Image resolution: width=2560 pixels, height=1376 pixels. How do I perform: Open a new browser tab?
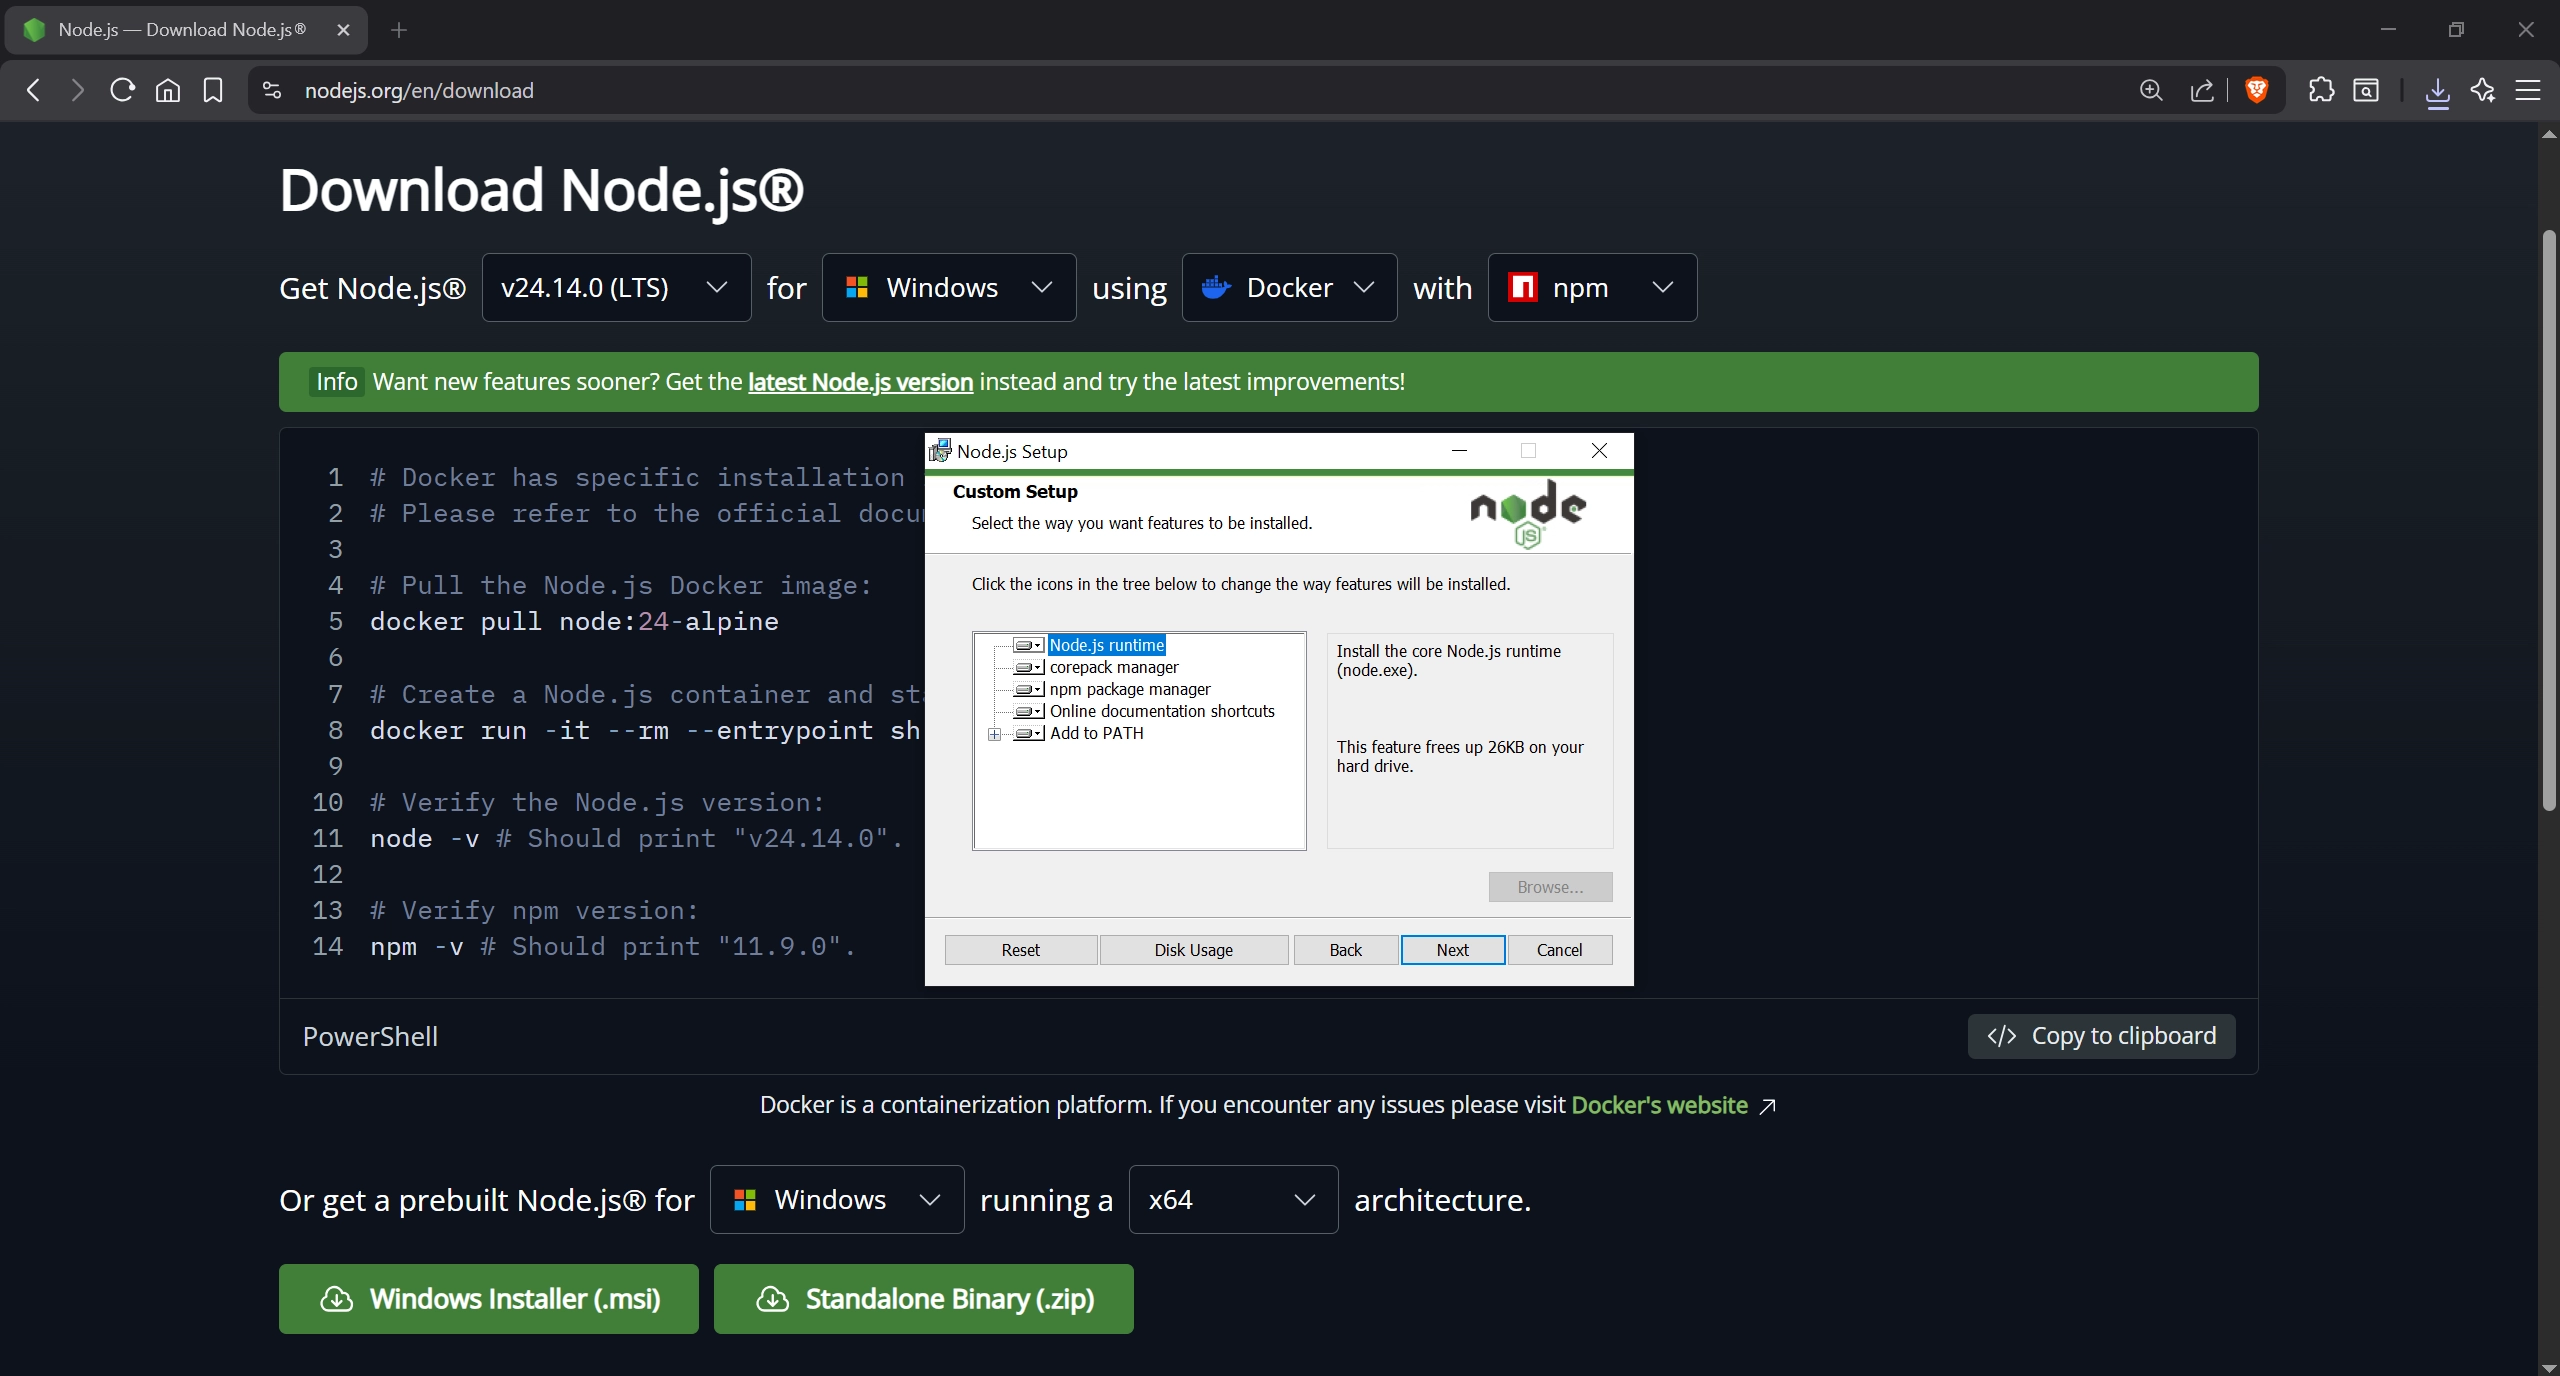(399, 30)
